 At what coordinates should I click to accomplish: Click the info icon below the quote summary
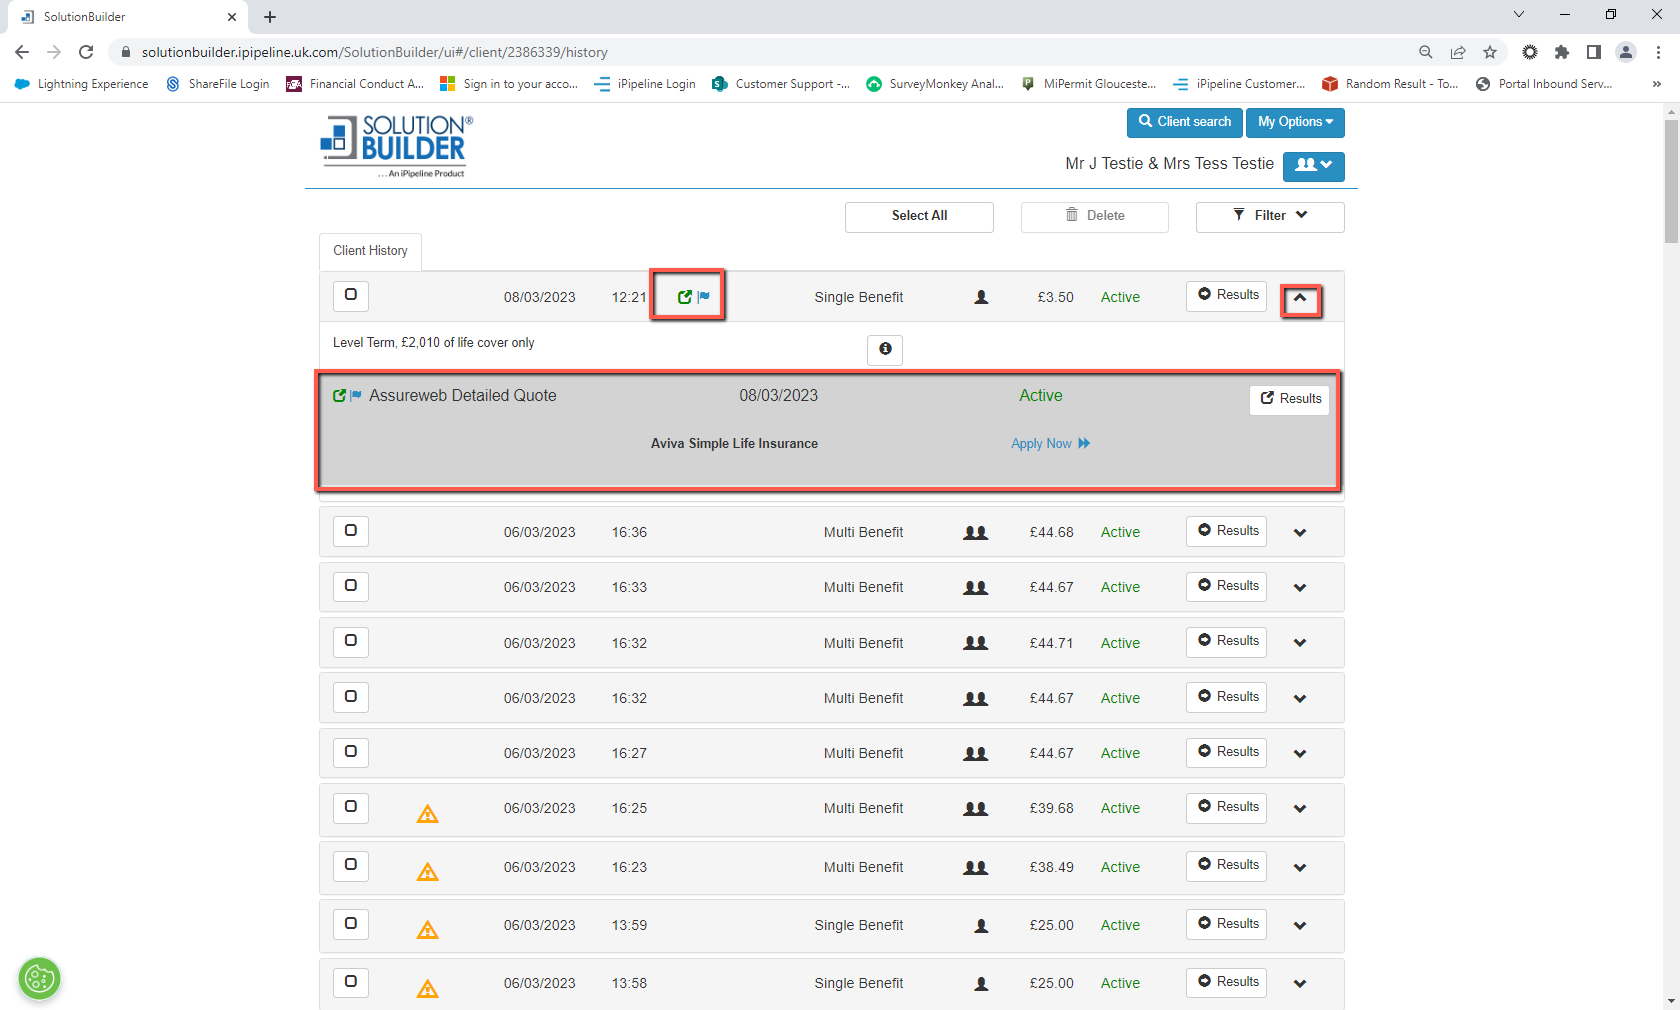coord(885,349)
